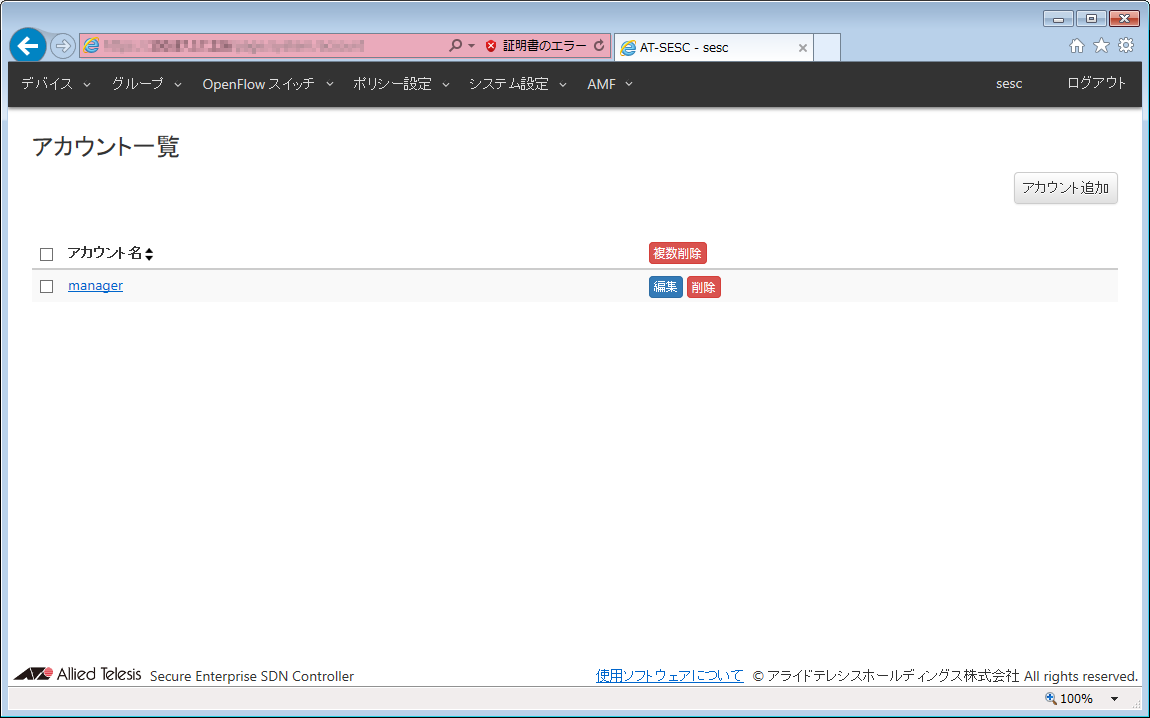Click the zoom magnifier icon in status bar
Image resolution: width=1150 pixels, height=718 pixels.
1050,698
